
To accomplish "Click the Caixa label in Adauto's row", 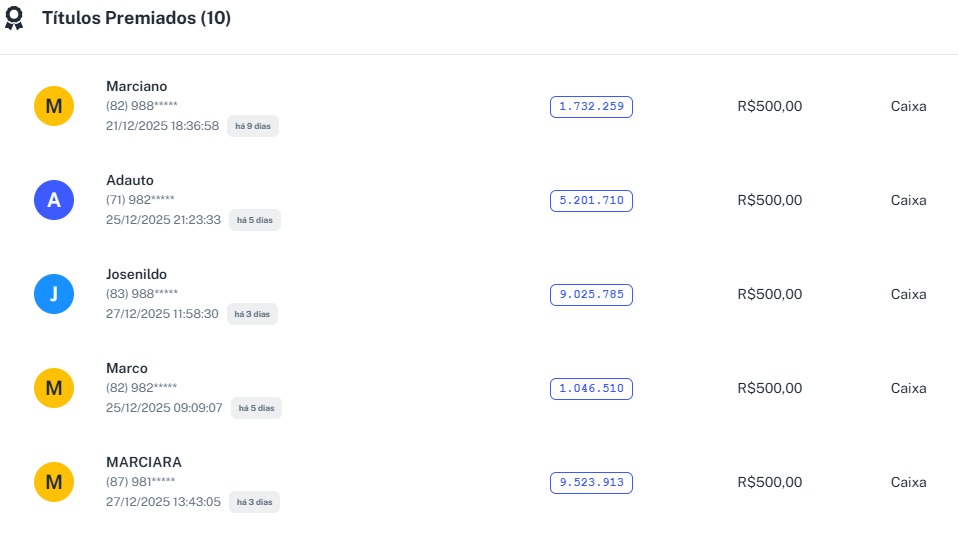I will pyautogui.click(x=908, y=200).
